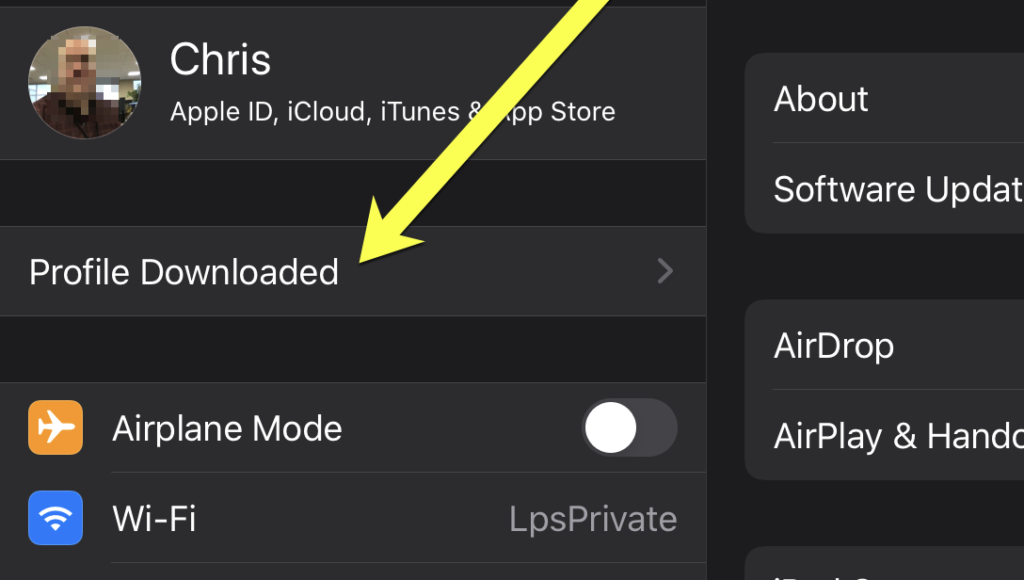Open the partially visible row below AirPlay

click(x=884, y=566)
